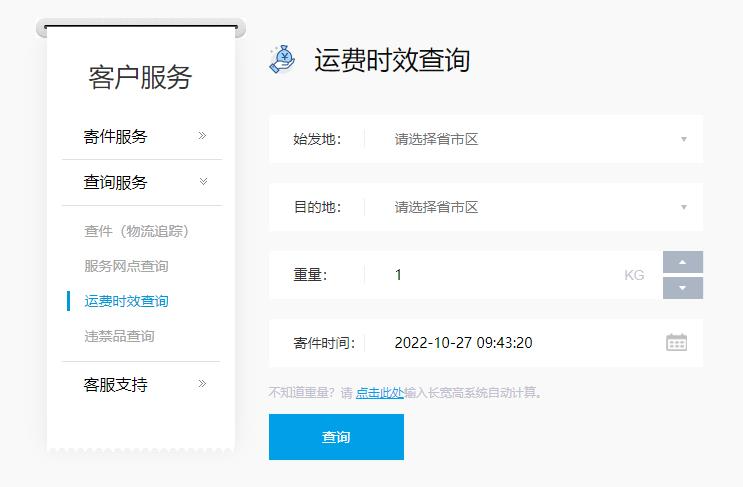Click the 运费时效查询 page title
Viewport: 743px width, 487px height.
pyautogui.click(x=392, y=60)
